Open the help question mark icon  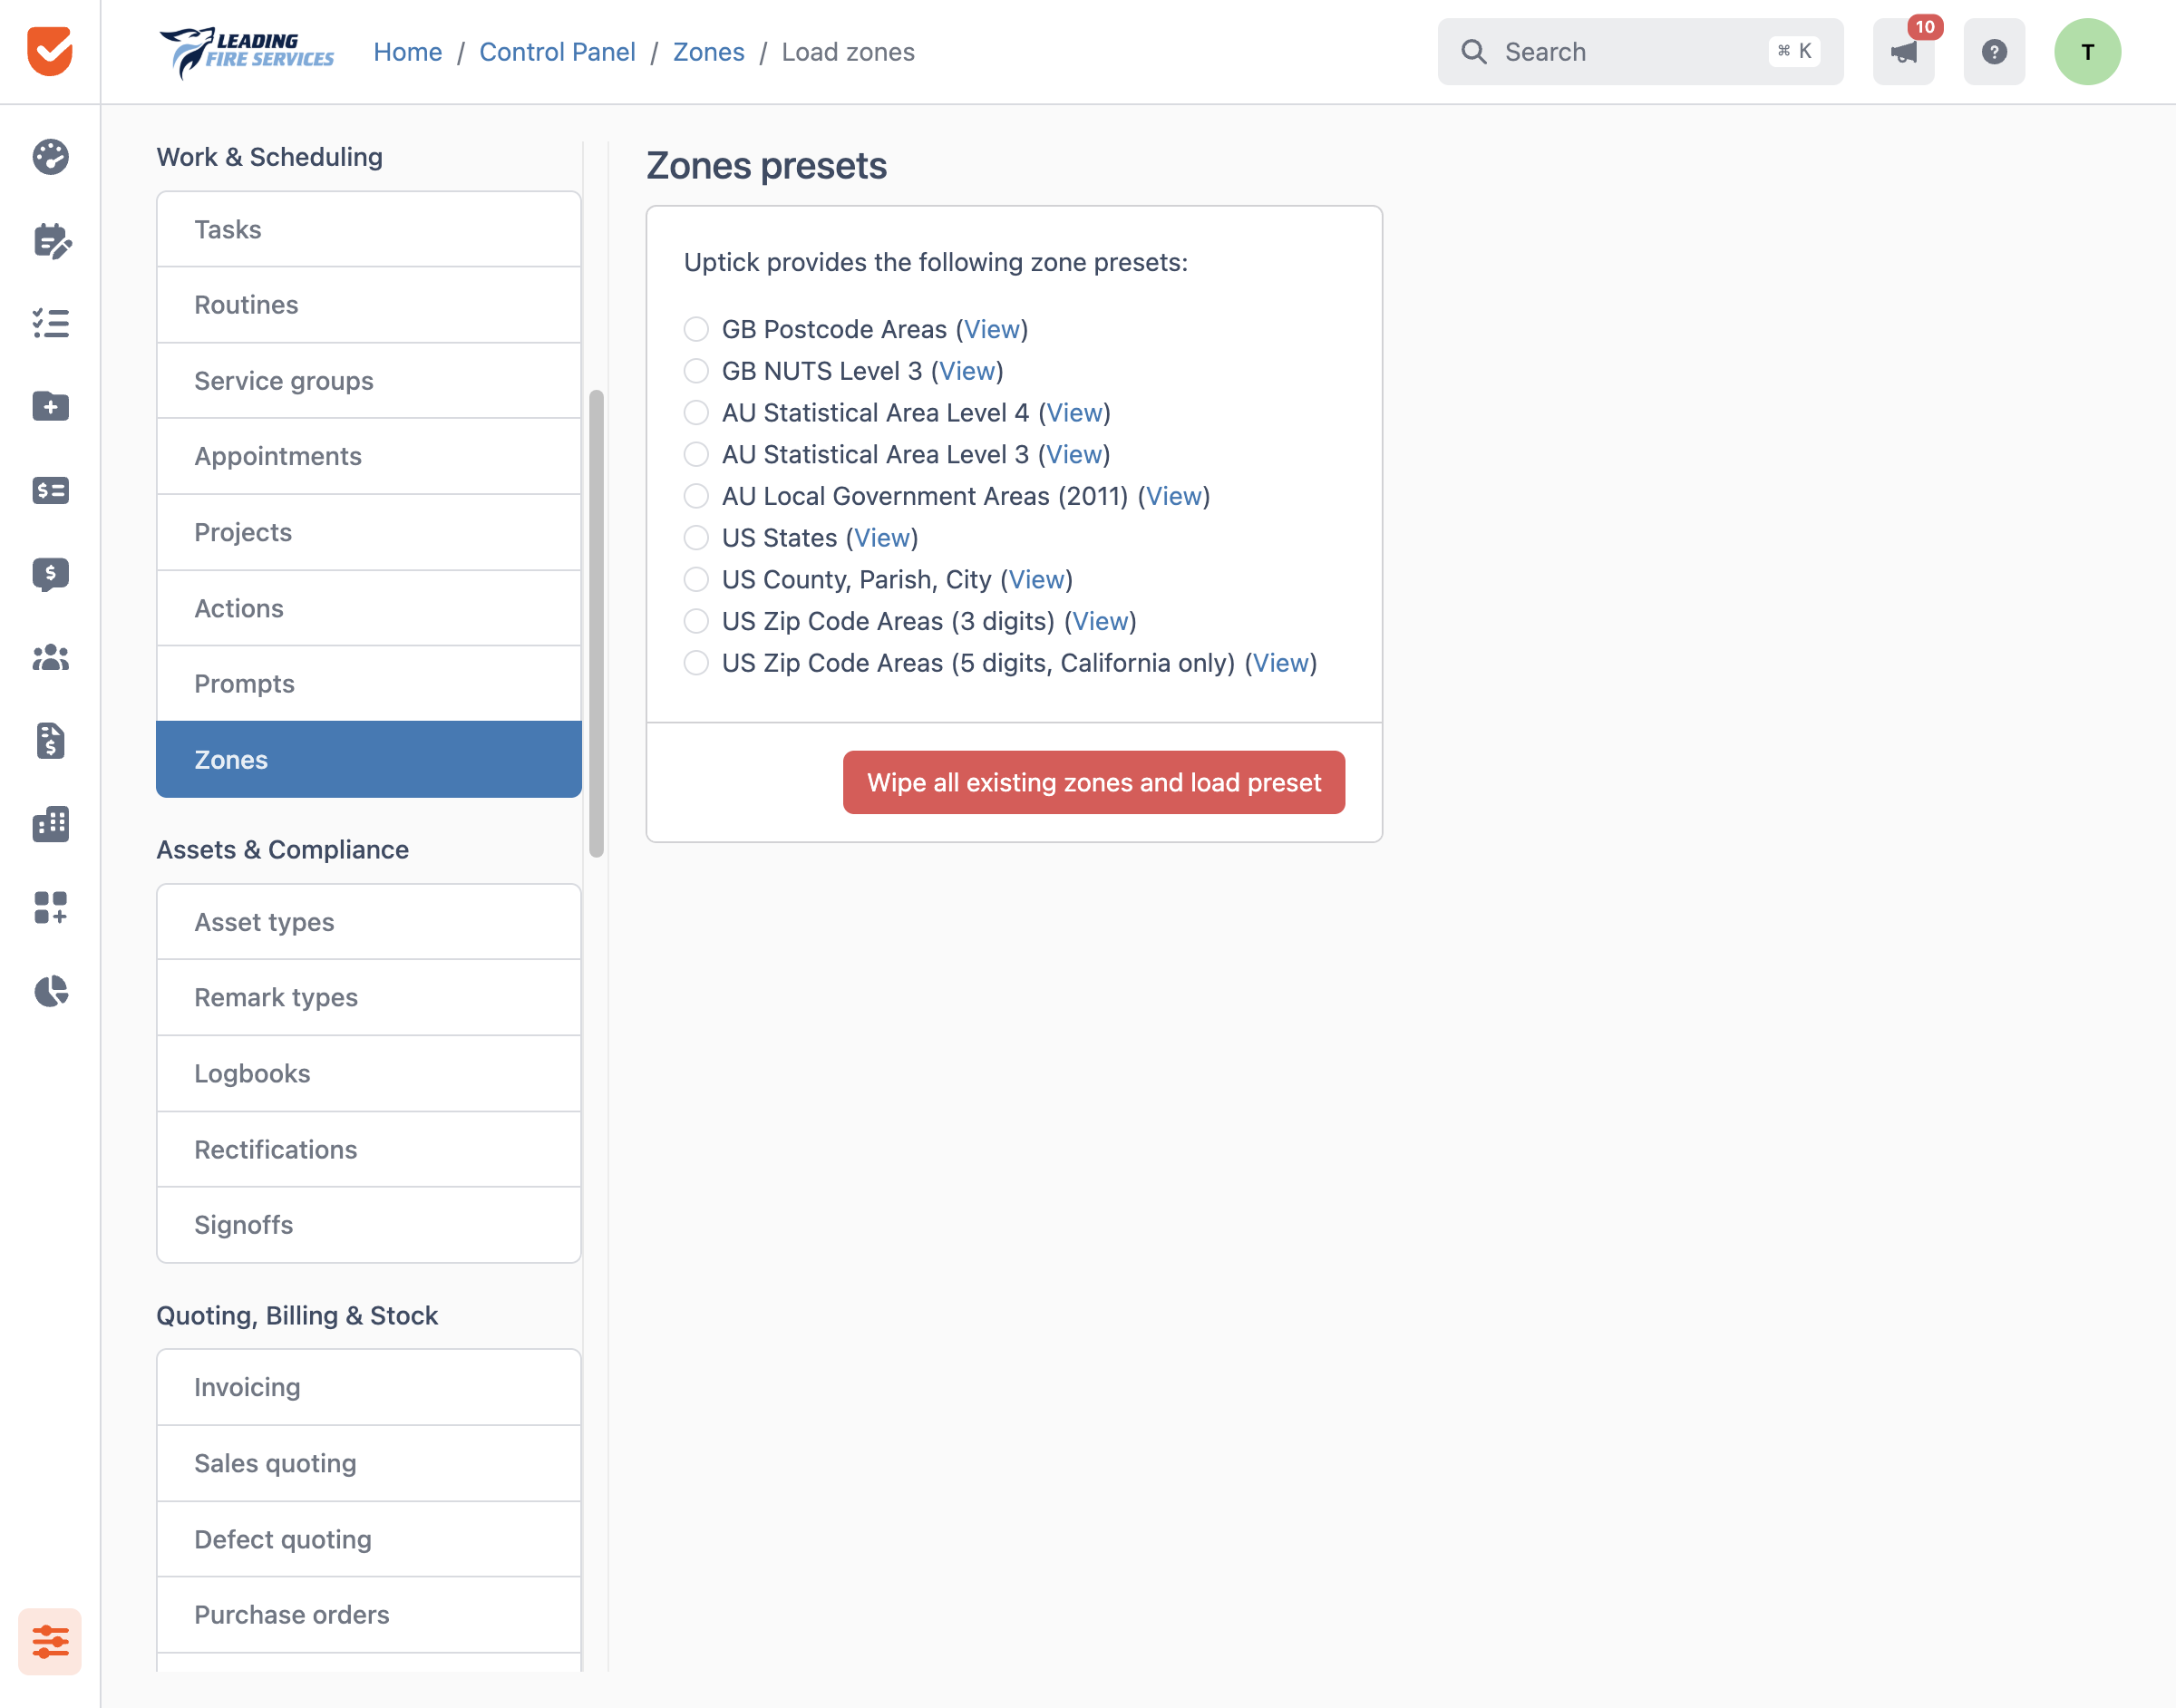coord(1994,51)
